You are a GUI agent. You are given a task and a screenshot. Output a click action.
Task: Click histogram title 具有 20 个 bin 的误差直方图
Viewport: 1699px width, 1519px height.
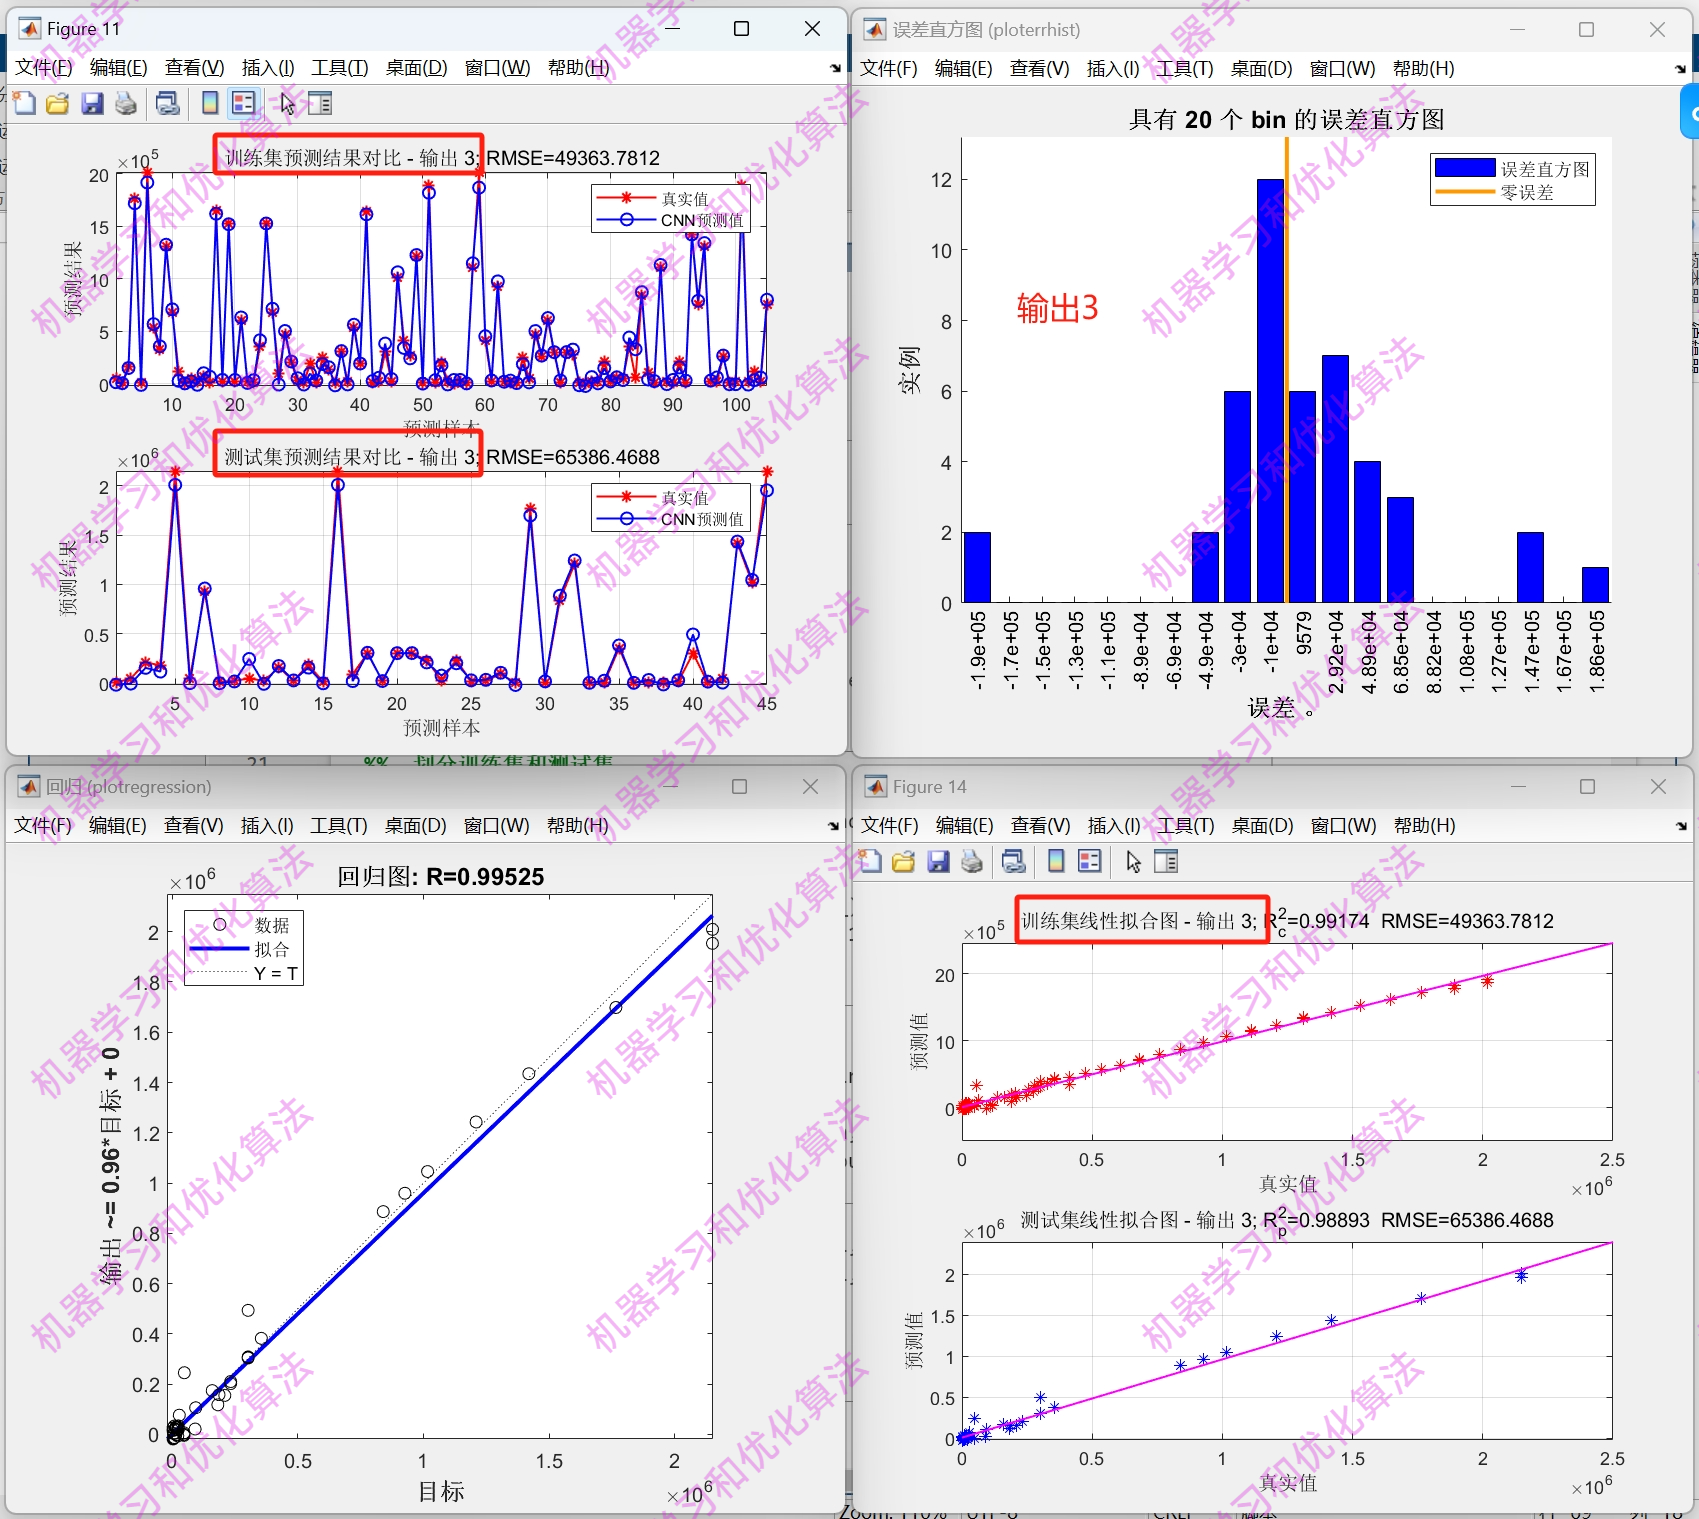(x=1286, y=119)
